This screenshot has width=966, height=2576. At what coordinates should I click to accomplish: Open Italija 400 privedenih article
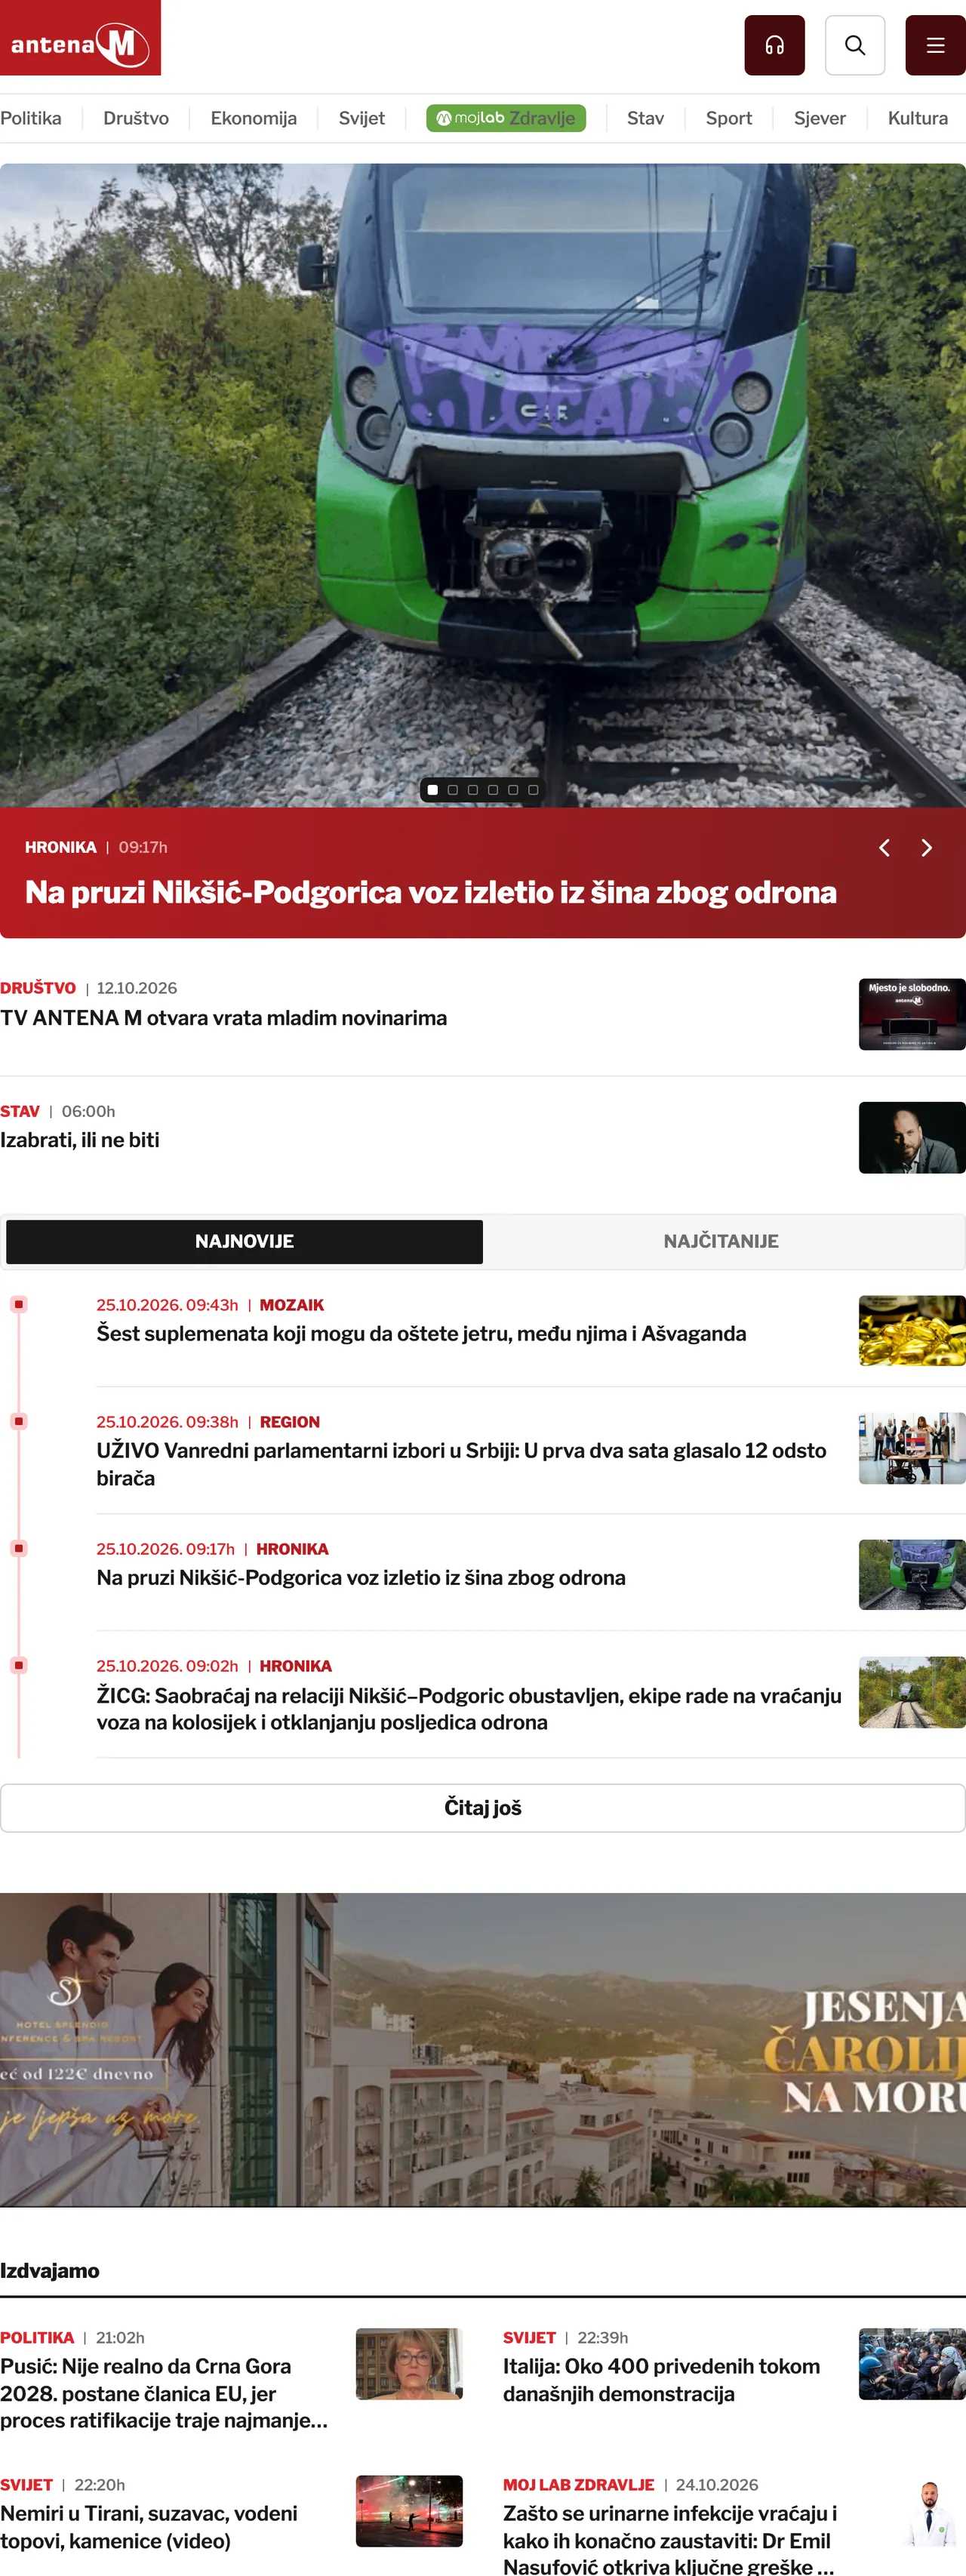[661, 2380]
